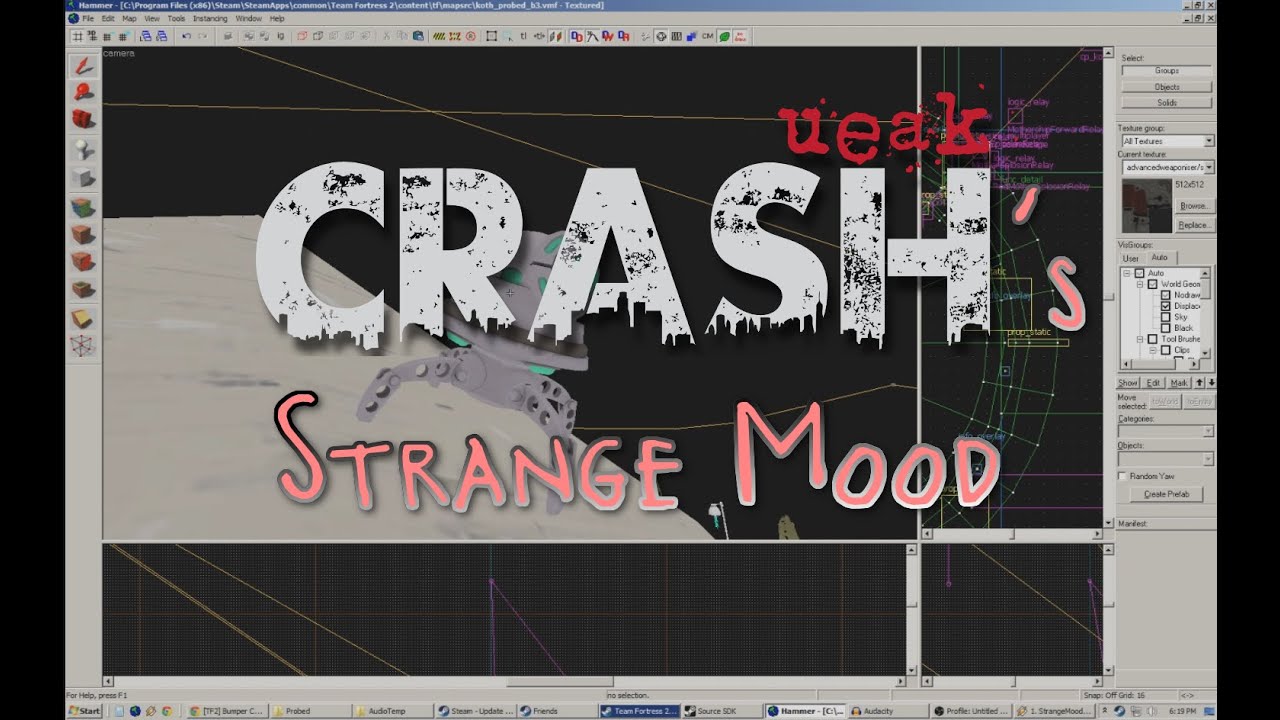Collapse the Tool Brushes tree node
Image resolution: width=1280 pixels, height=720 pixels.
[1140, 339]
